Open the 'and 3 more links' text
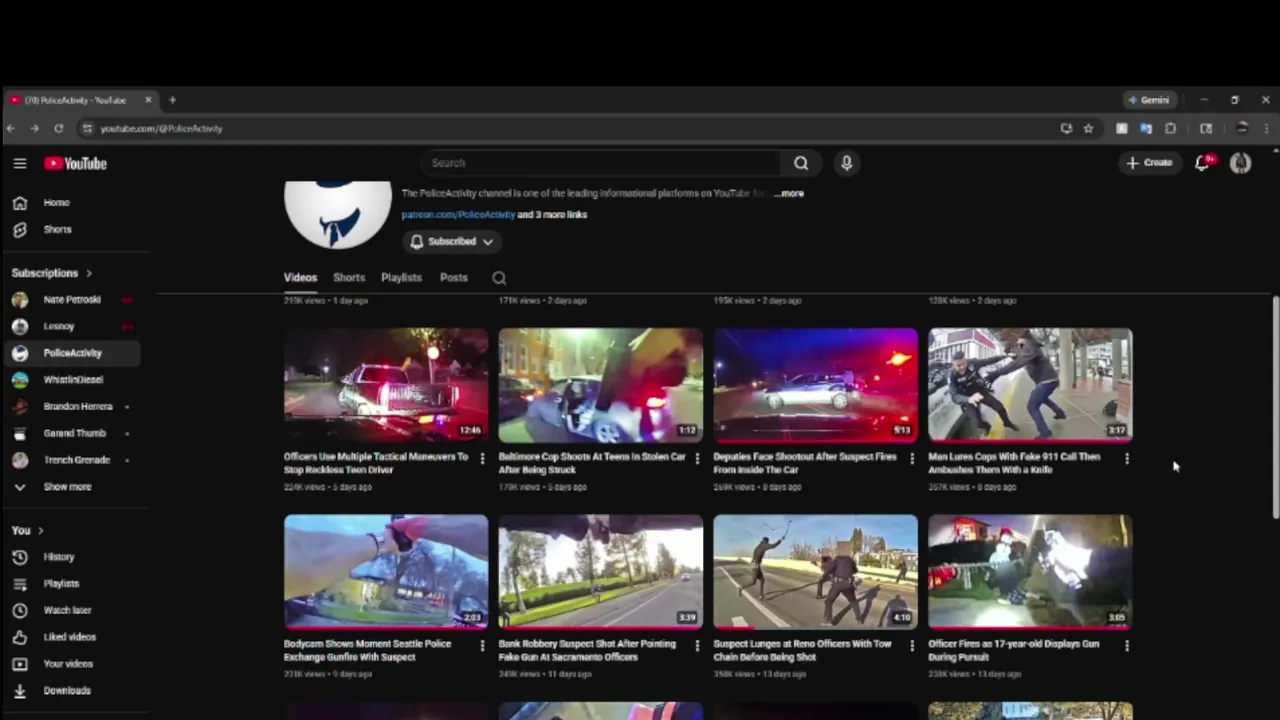The image size is (1280, 720). coord(552,215)
